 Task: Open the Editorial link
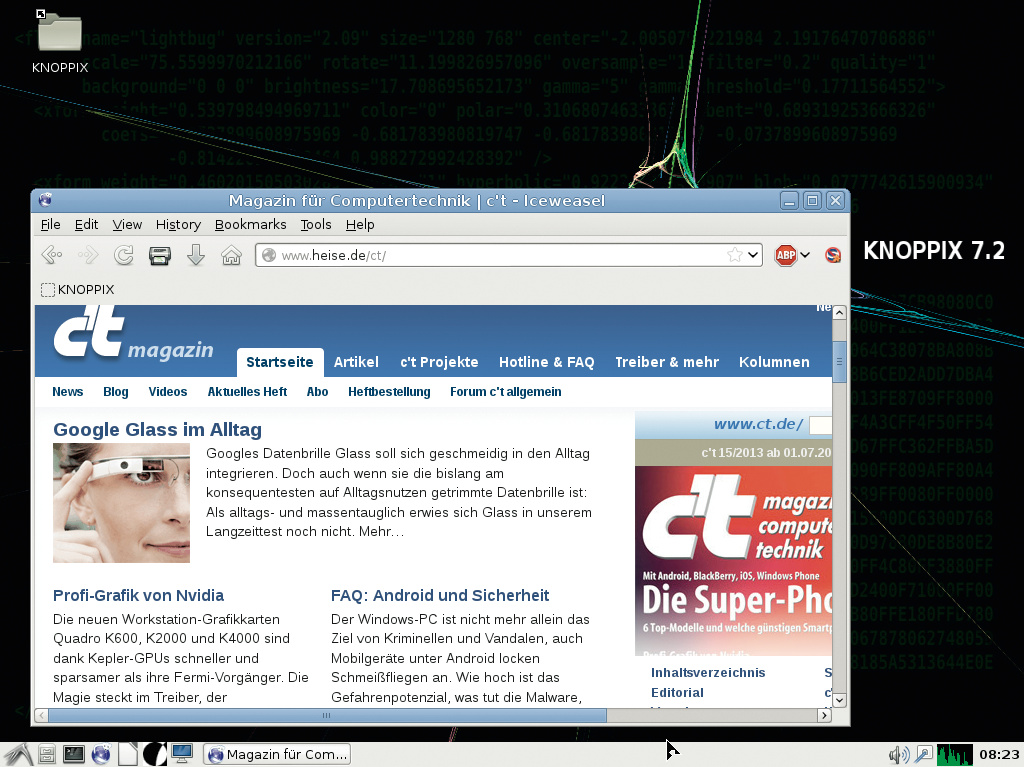click(x=677, y=693)
